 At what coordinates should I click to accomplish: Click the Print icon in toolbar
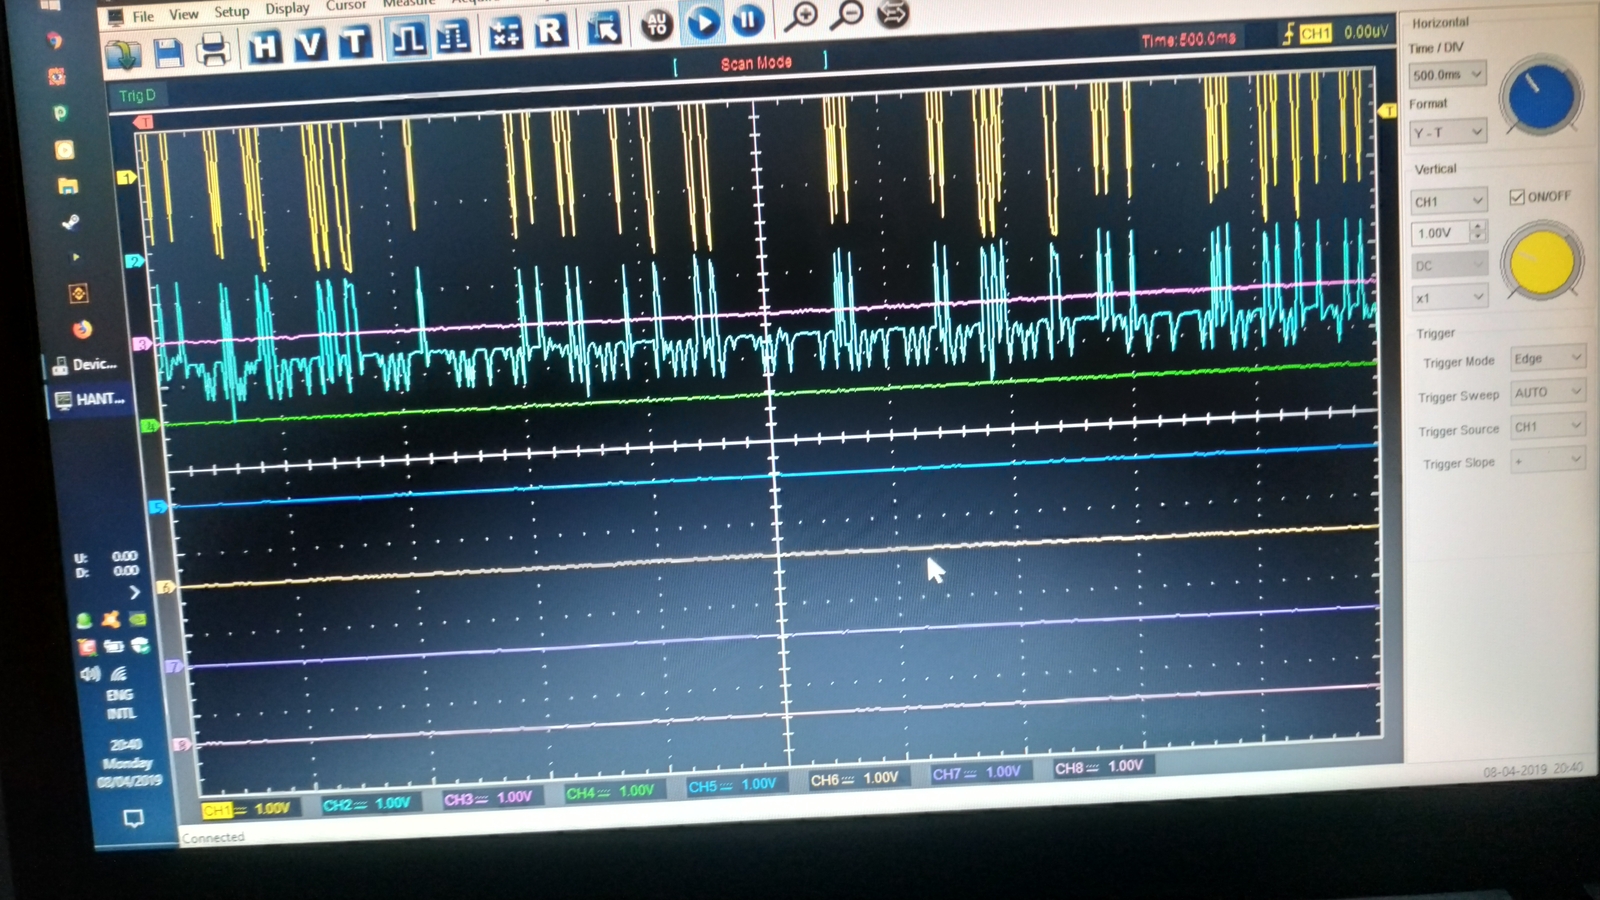[213, 49]
